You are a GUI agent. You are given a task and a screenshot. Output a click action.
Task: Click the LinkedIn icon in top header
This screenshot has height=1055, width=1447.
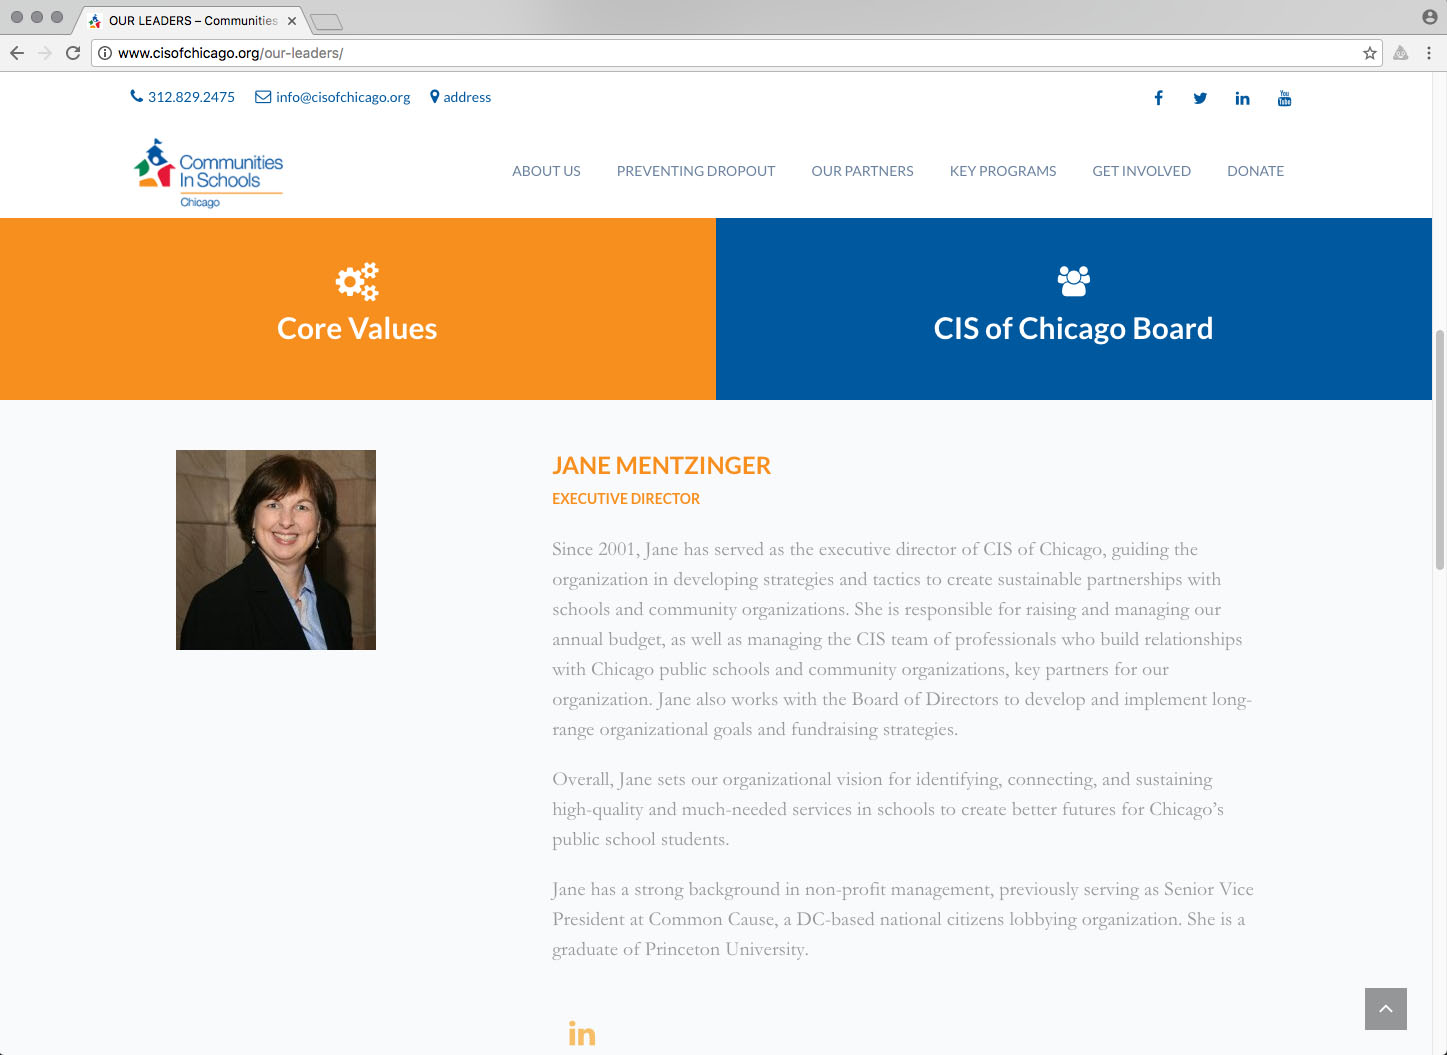(x=1242, y=98)
